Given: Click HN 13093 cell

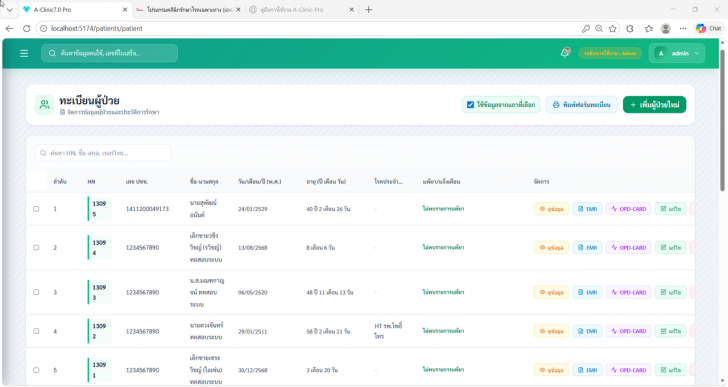Looking at the screenshot, I should click(100, 292).
